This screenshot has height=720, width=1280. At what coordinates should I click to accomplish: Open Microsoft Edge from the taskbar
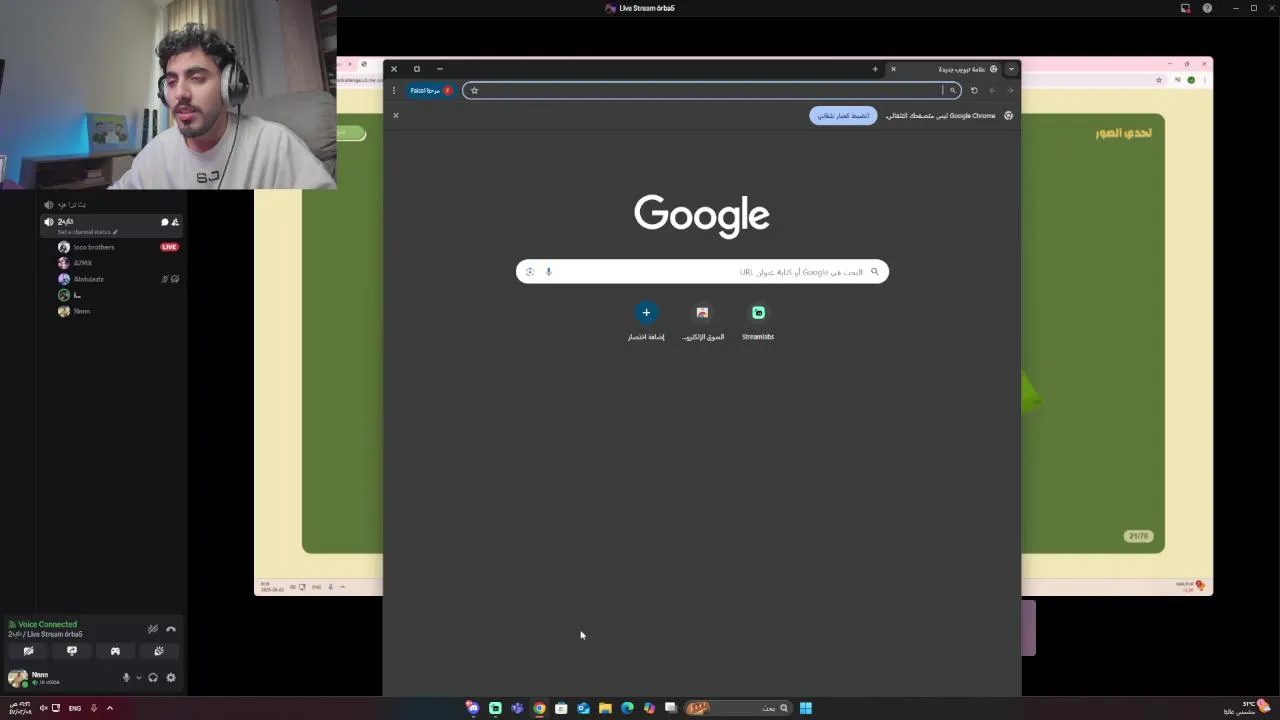[x=627, y=708]
